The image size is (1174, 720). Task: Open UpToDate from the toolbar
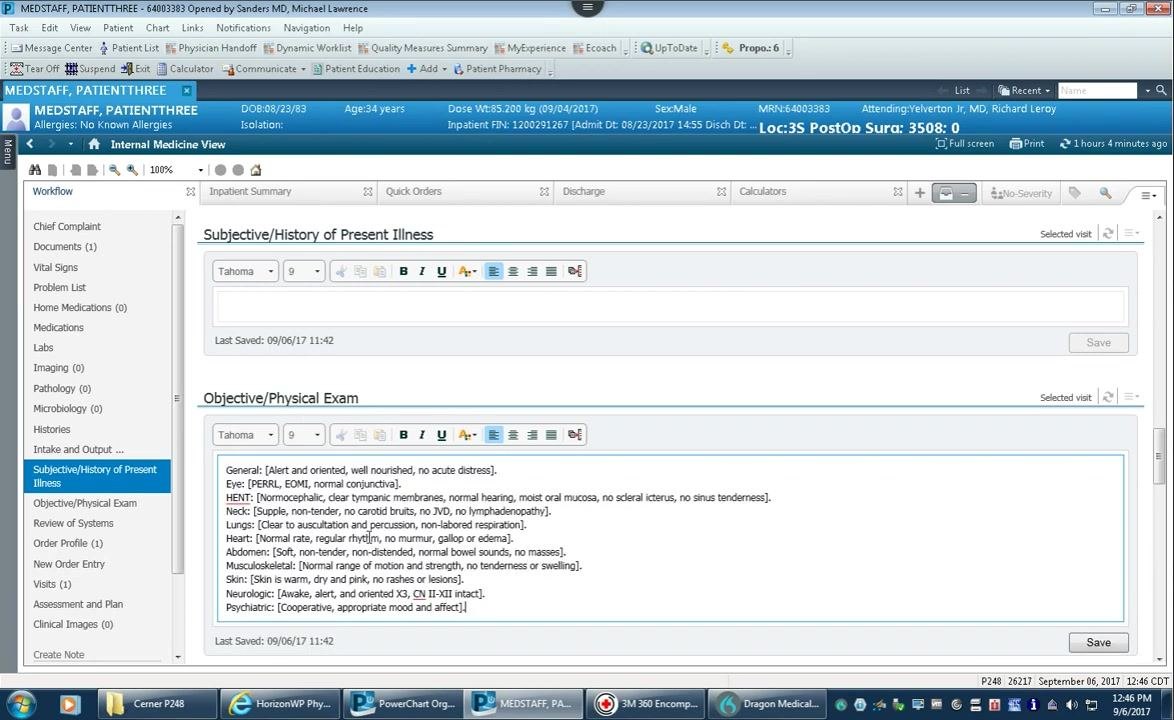(x=669, y=48)
